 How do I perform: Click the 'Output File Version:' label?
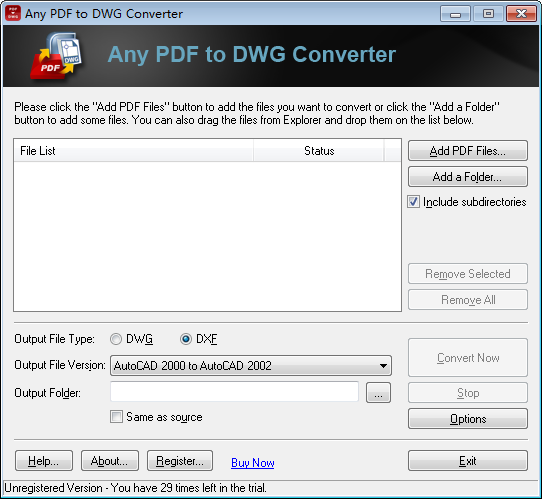coord(60,365)
